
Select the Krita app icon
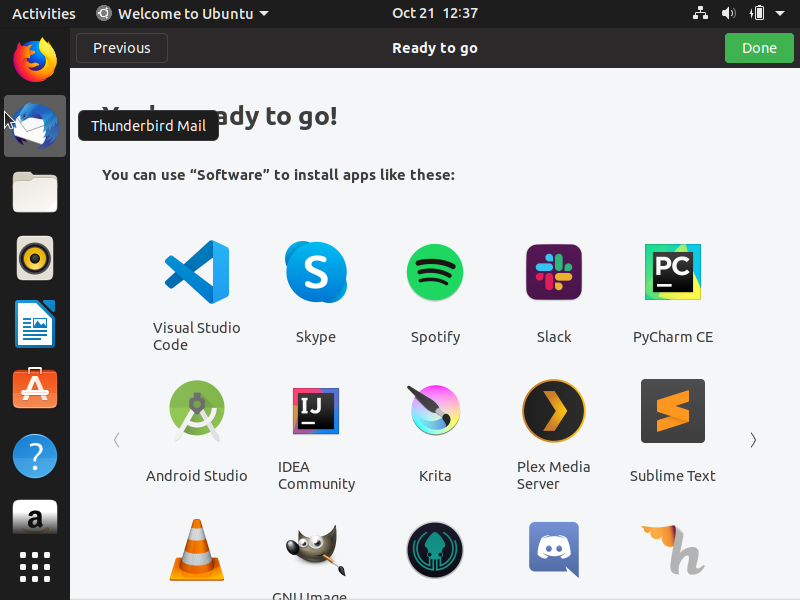click(x=435, y=410)
